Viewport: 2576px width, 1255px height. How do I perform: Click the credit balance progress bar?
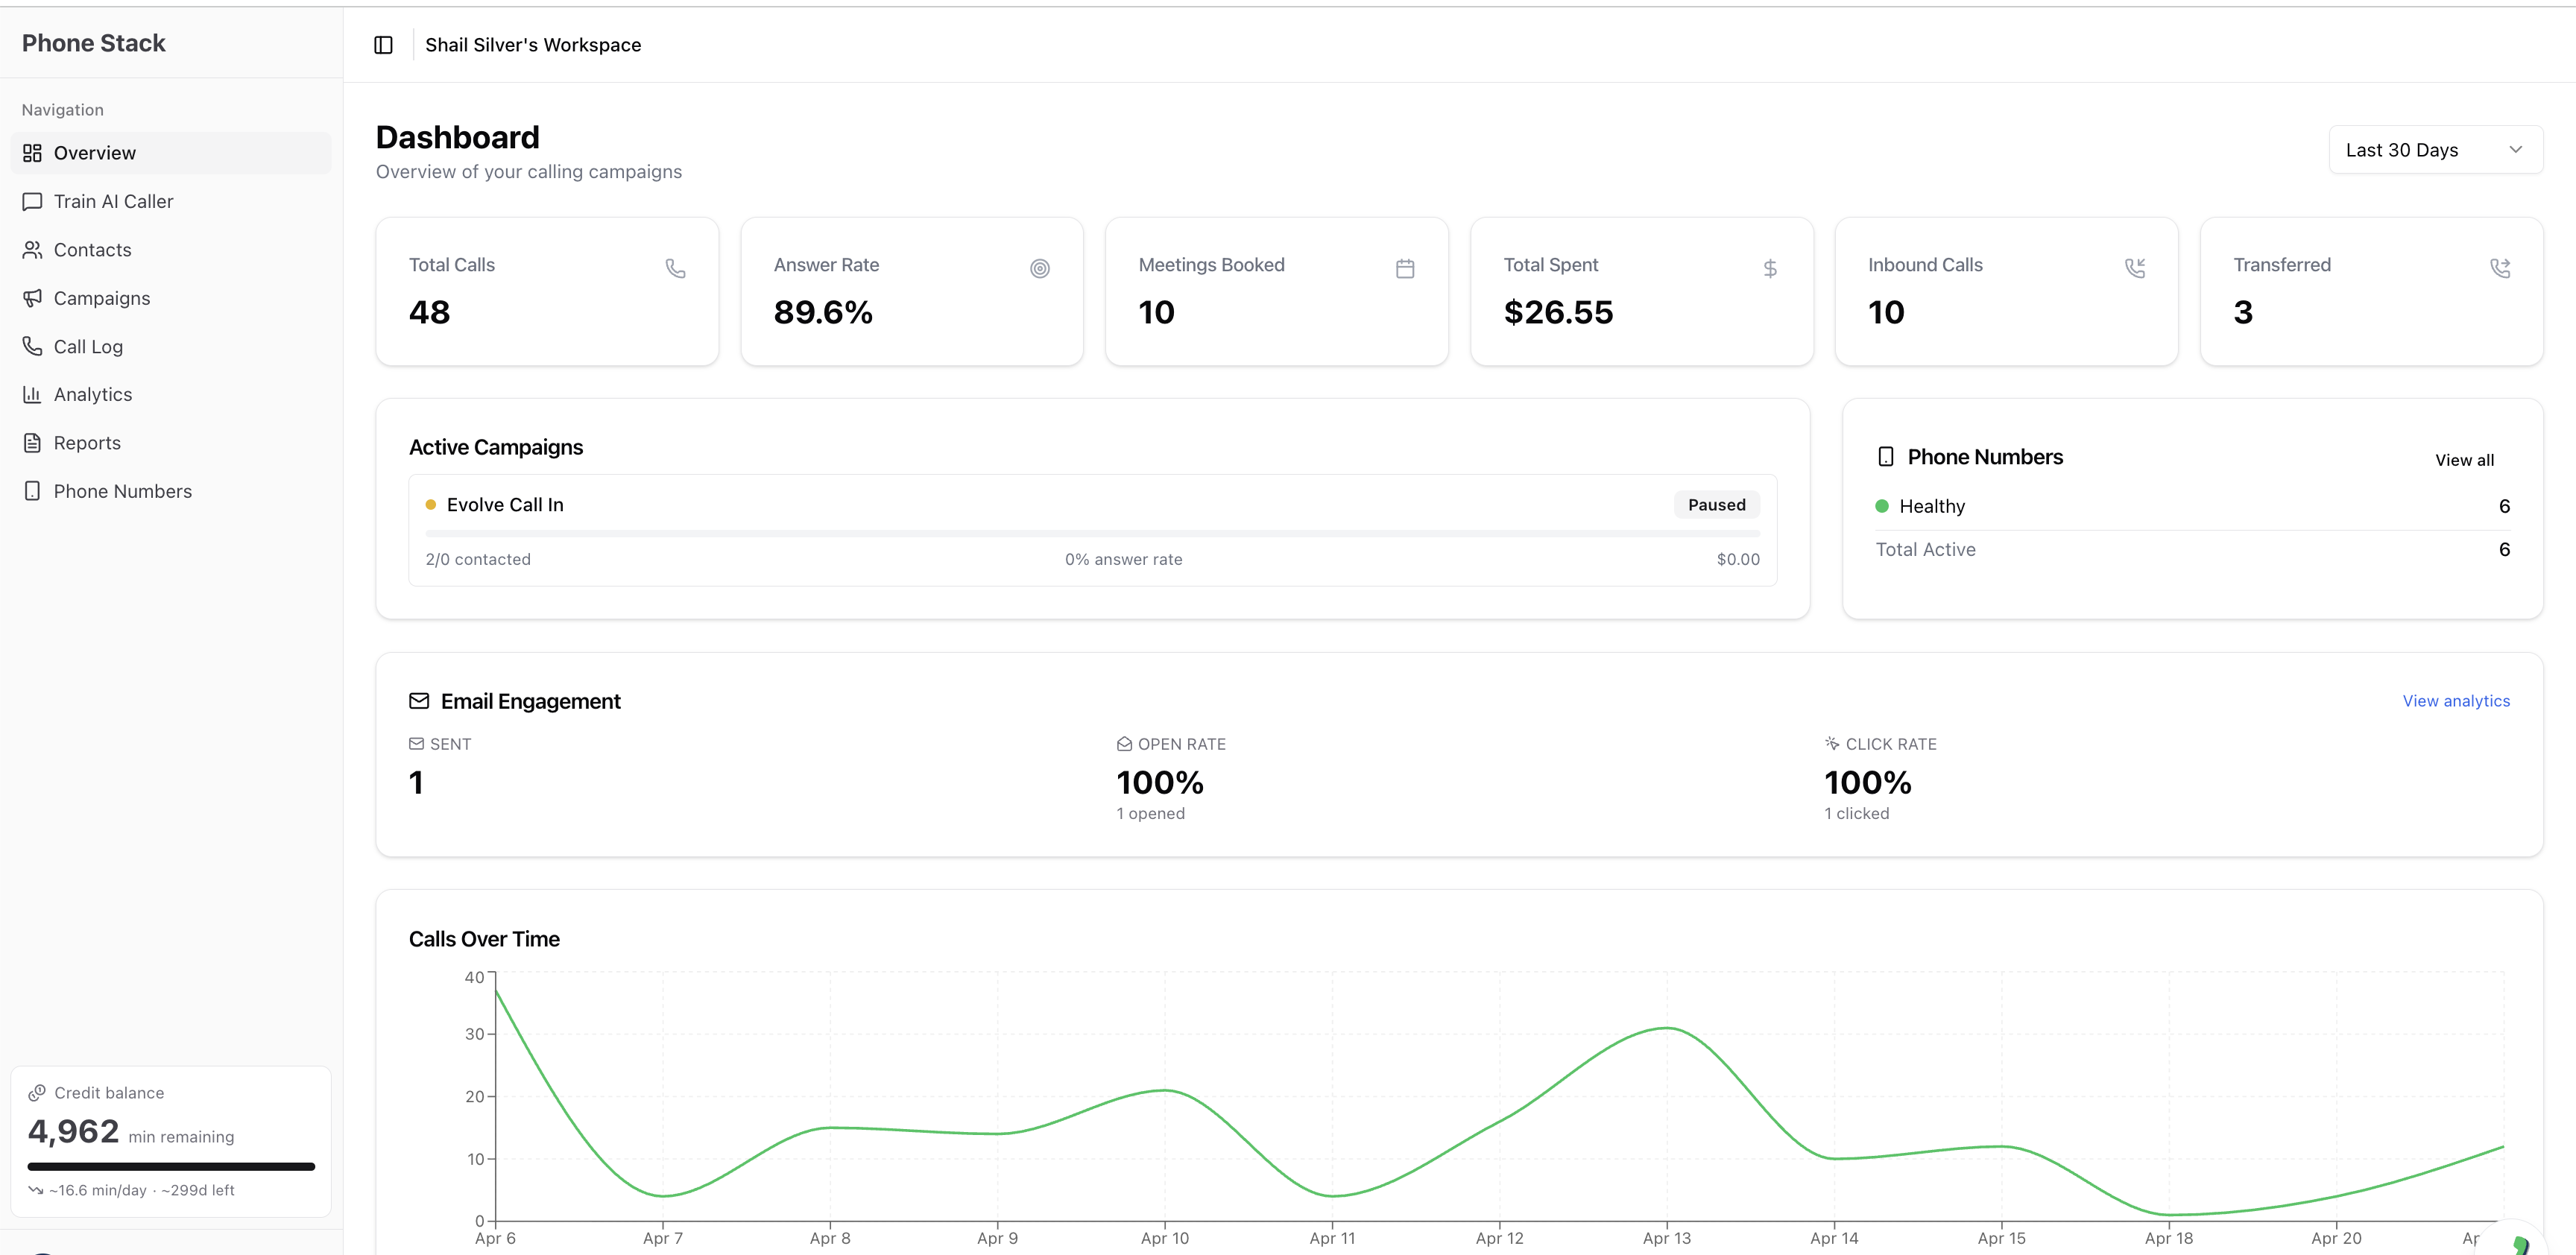pyautogui.click(x=171, y=1166)
